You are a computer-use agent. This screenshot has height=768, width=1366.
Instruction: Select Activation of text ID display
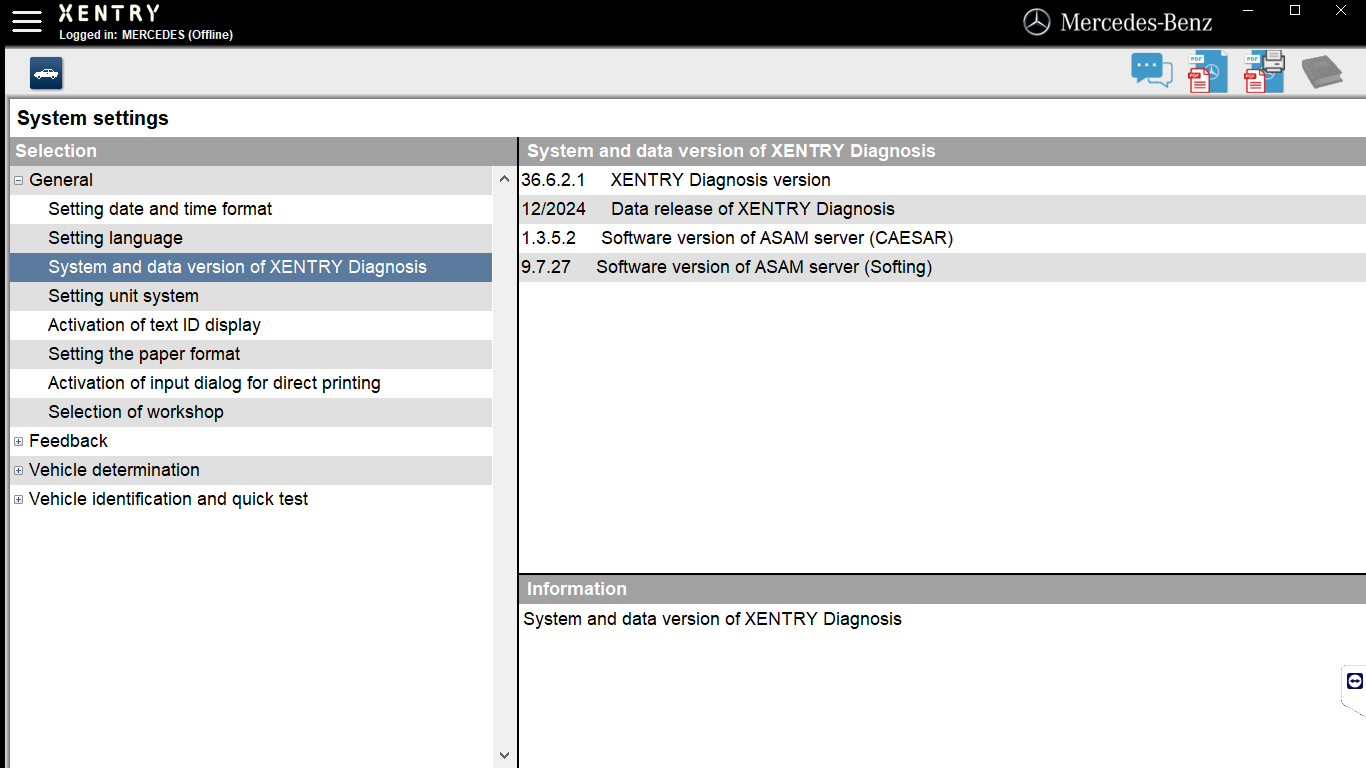click(x=251, y=325)
